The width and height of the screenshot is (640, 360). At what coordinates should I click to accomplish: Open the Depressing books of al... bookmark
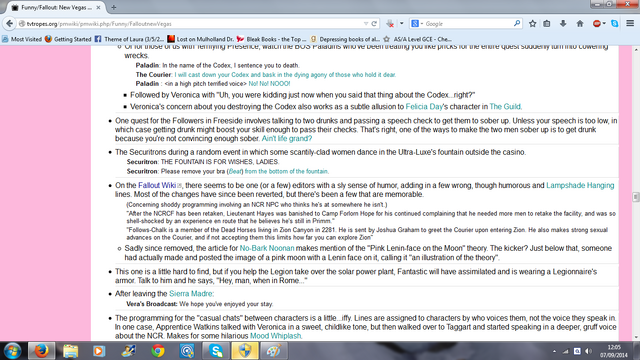(x=345, y=39)
